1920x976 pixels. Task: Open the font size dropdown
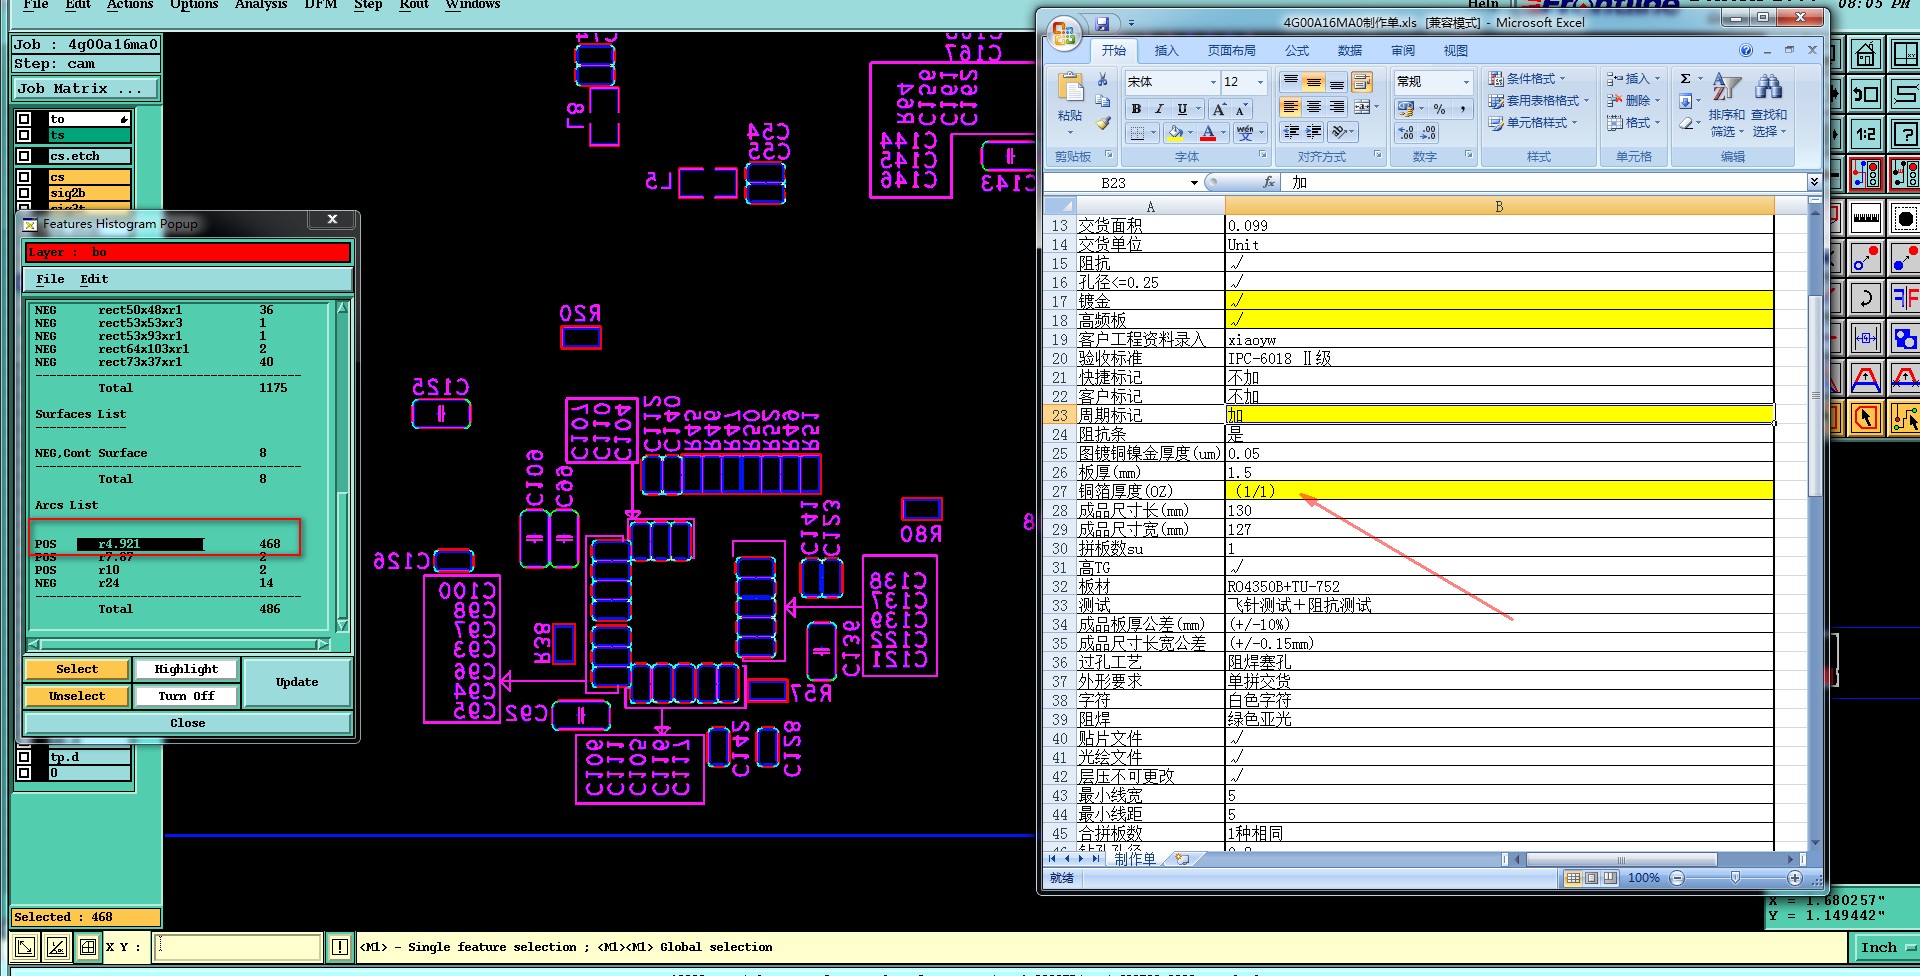click(x=1260, y=82)
